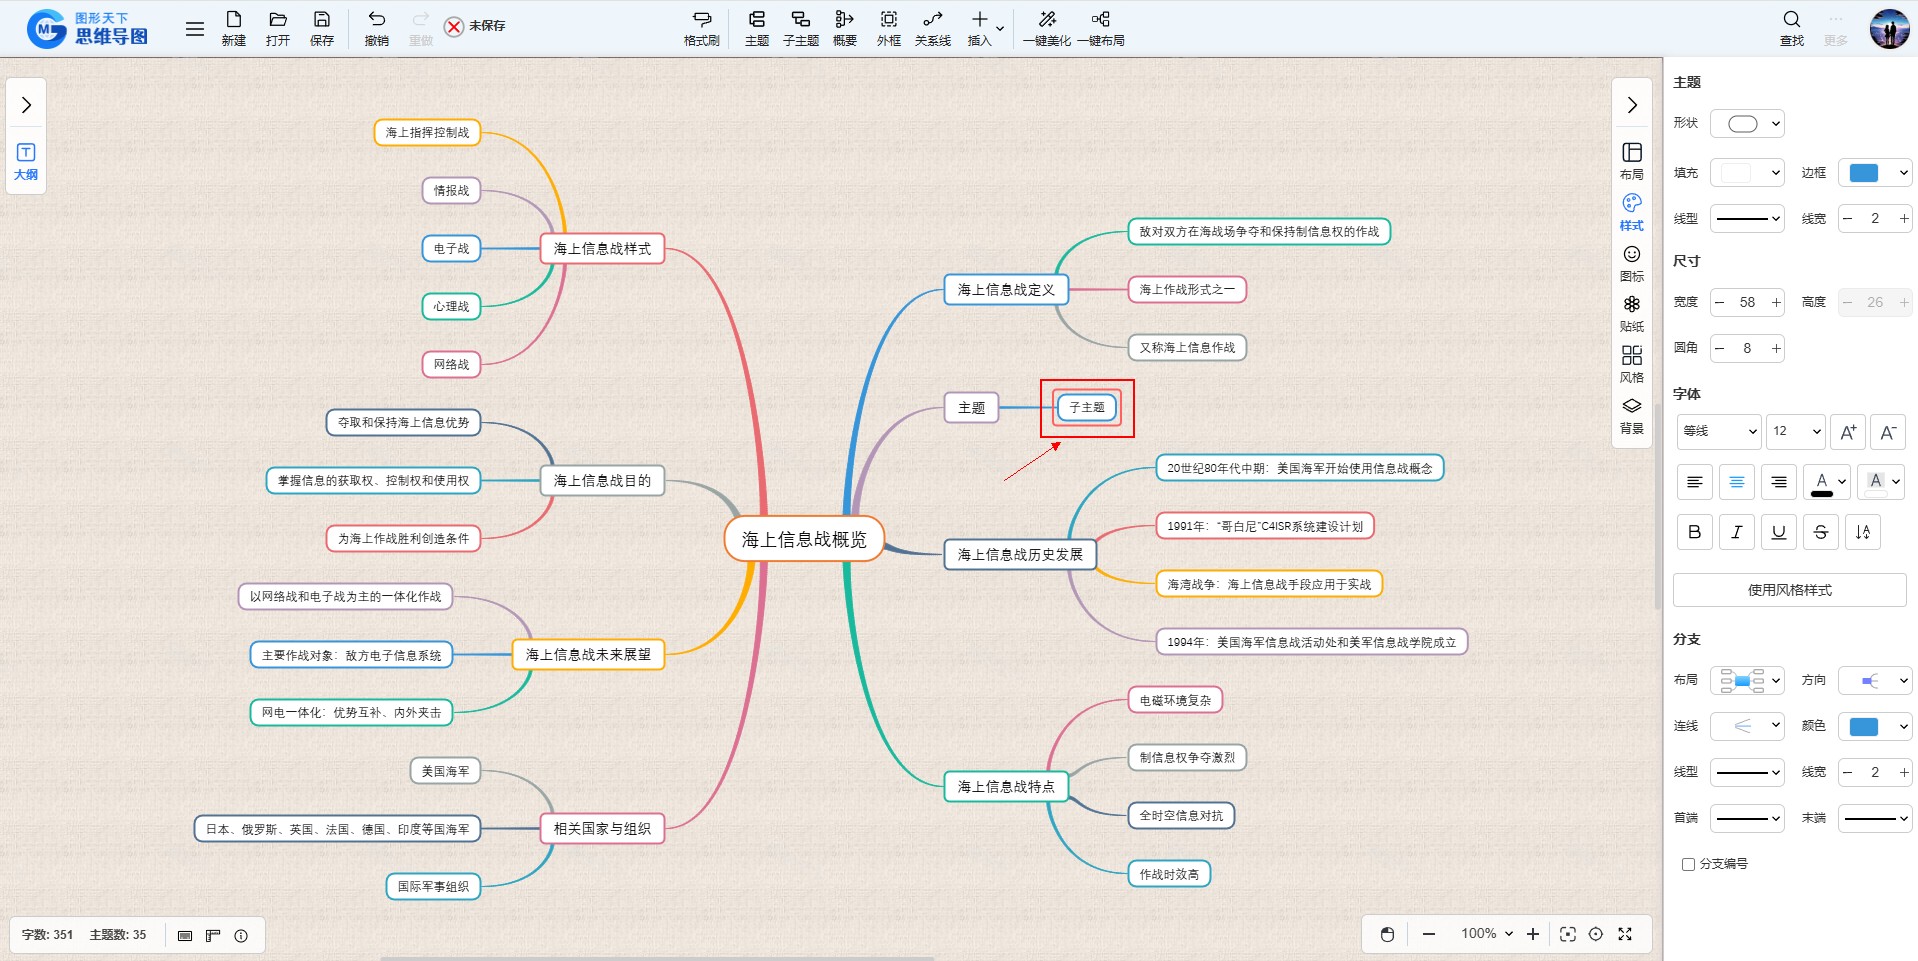Toggle underline text formatting
Viewport: 1918px width, 961px height.
pyautogui.click(x=1778, y=532)
